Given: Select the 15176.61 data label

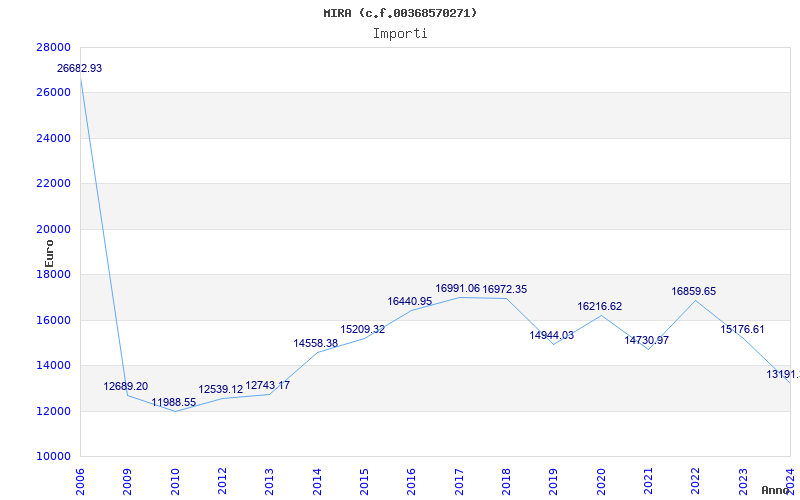Looking at the screenshot, I should (742, 329).
